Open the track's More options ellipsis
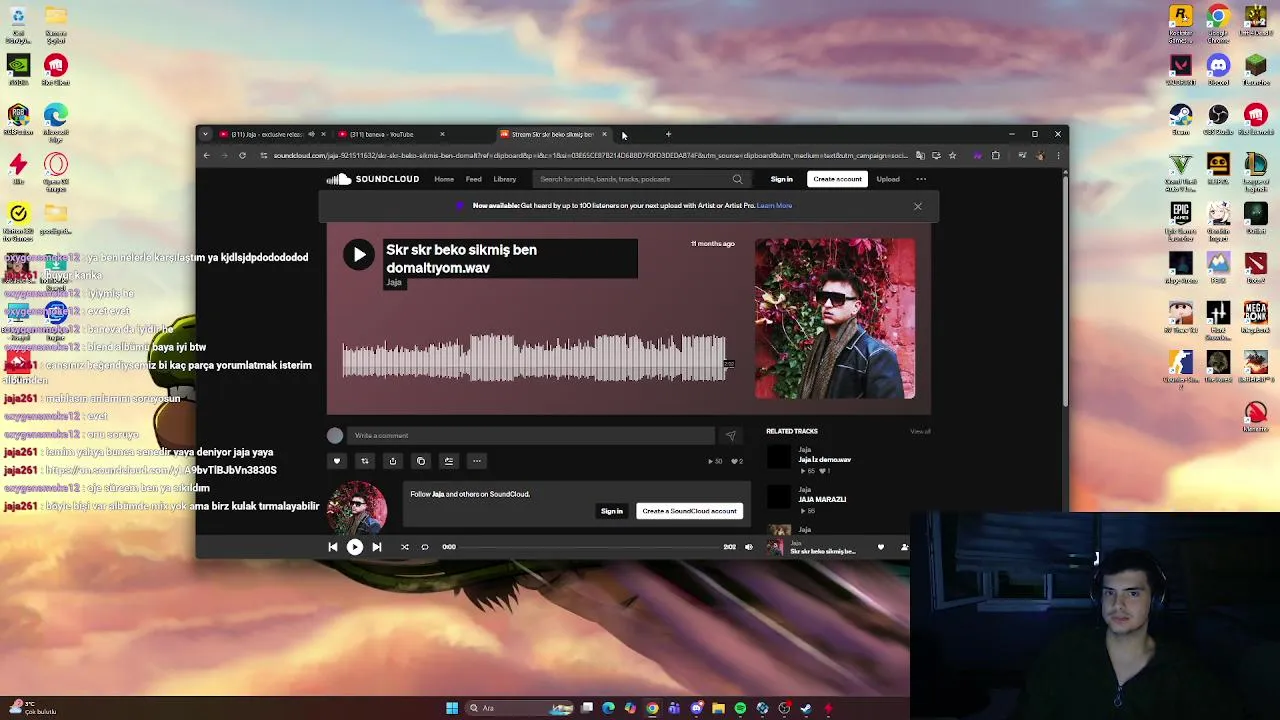Viewport: 1280px width, 720px height. click(477, 461)
